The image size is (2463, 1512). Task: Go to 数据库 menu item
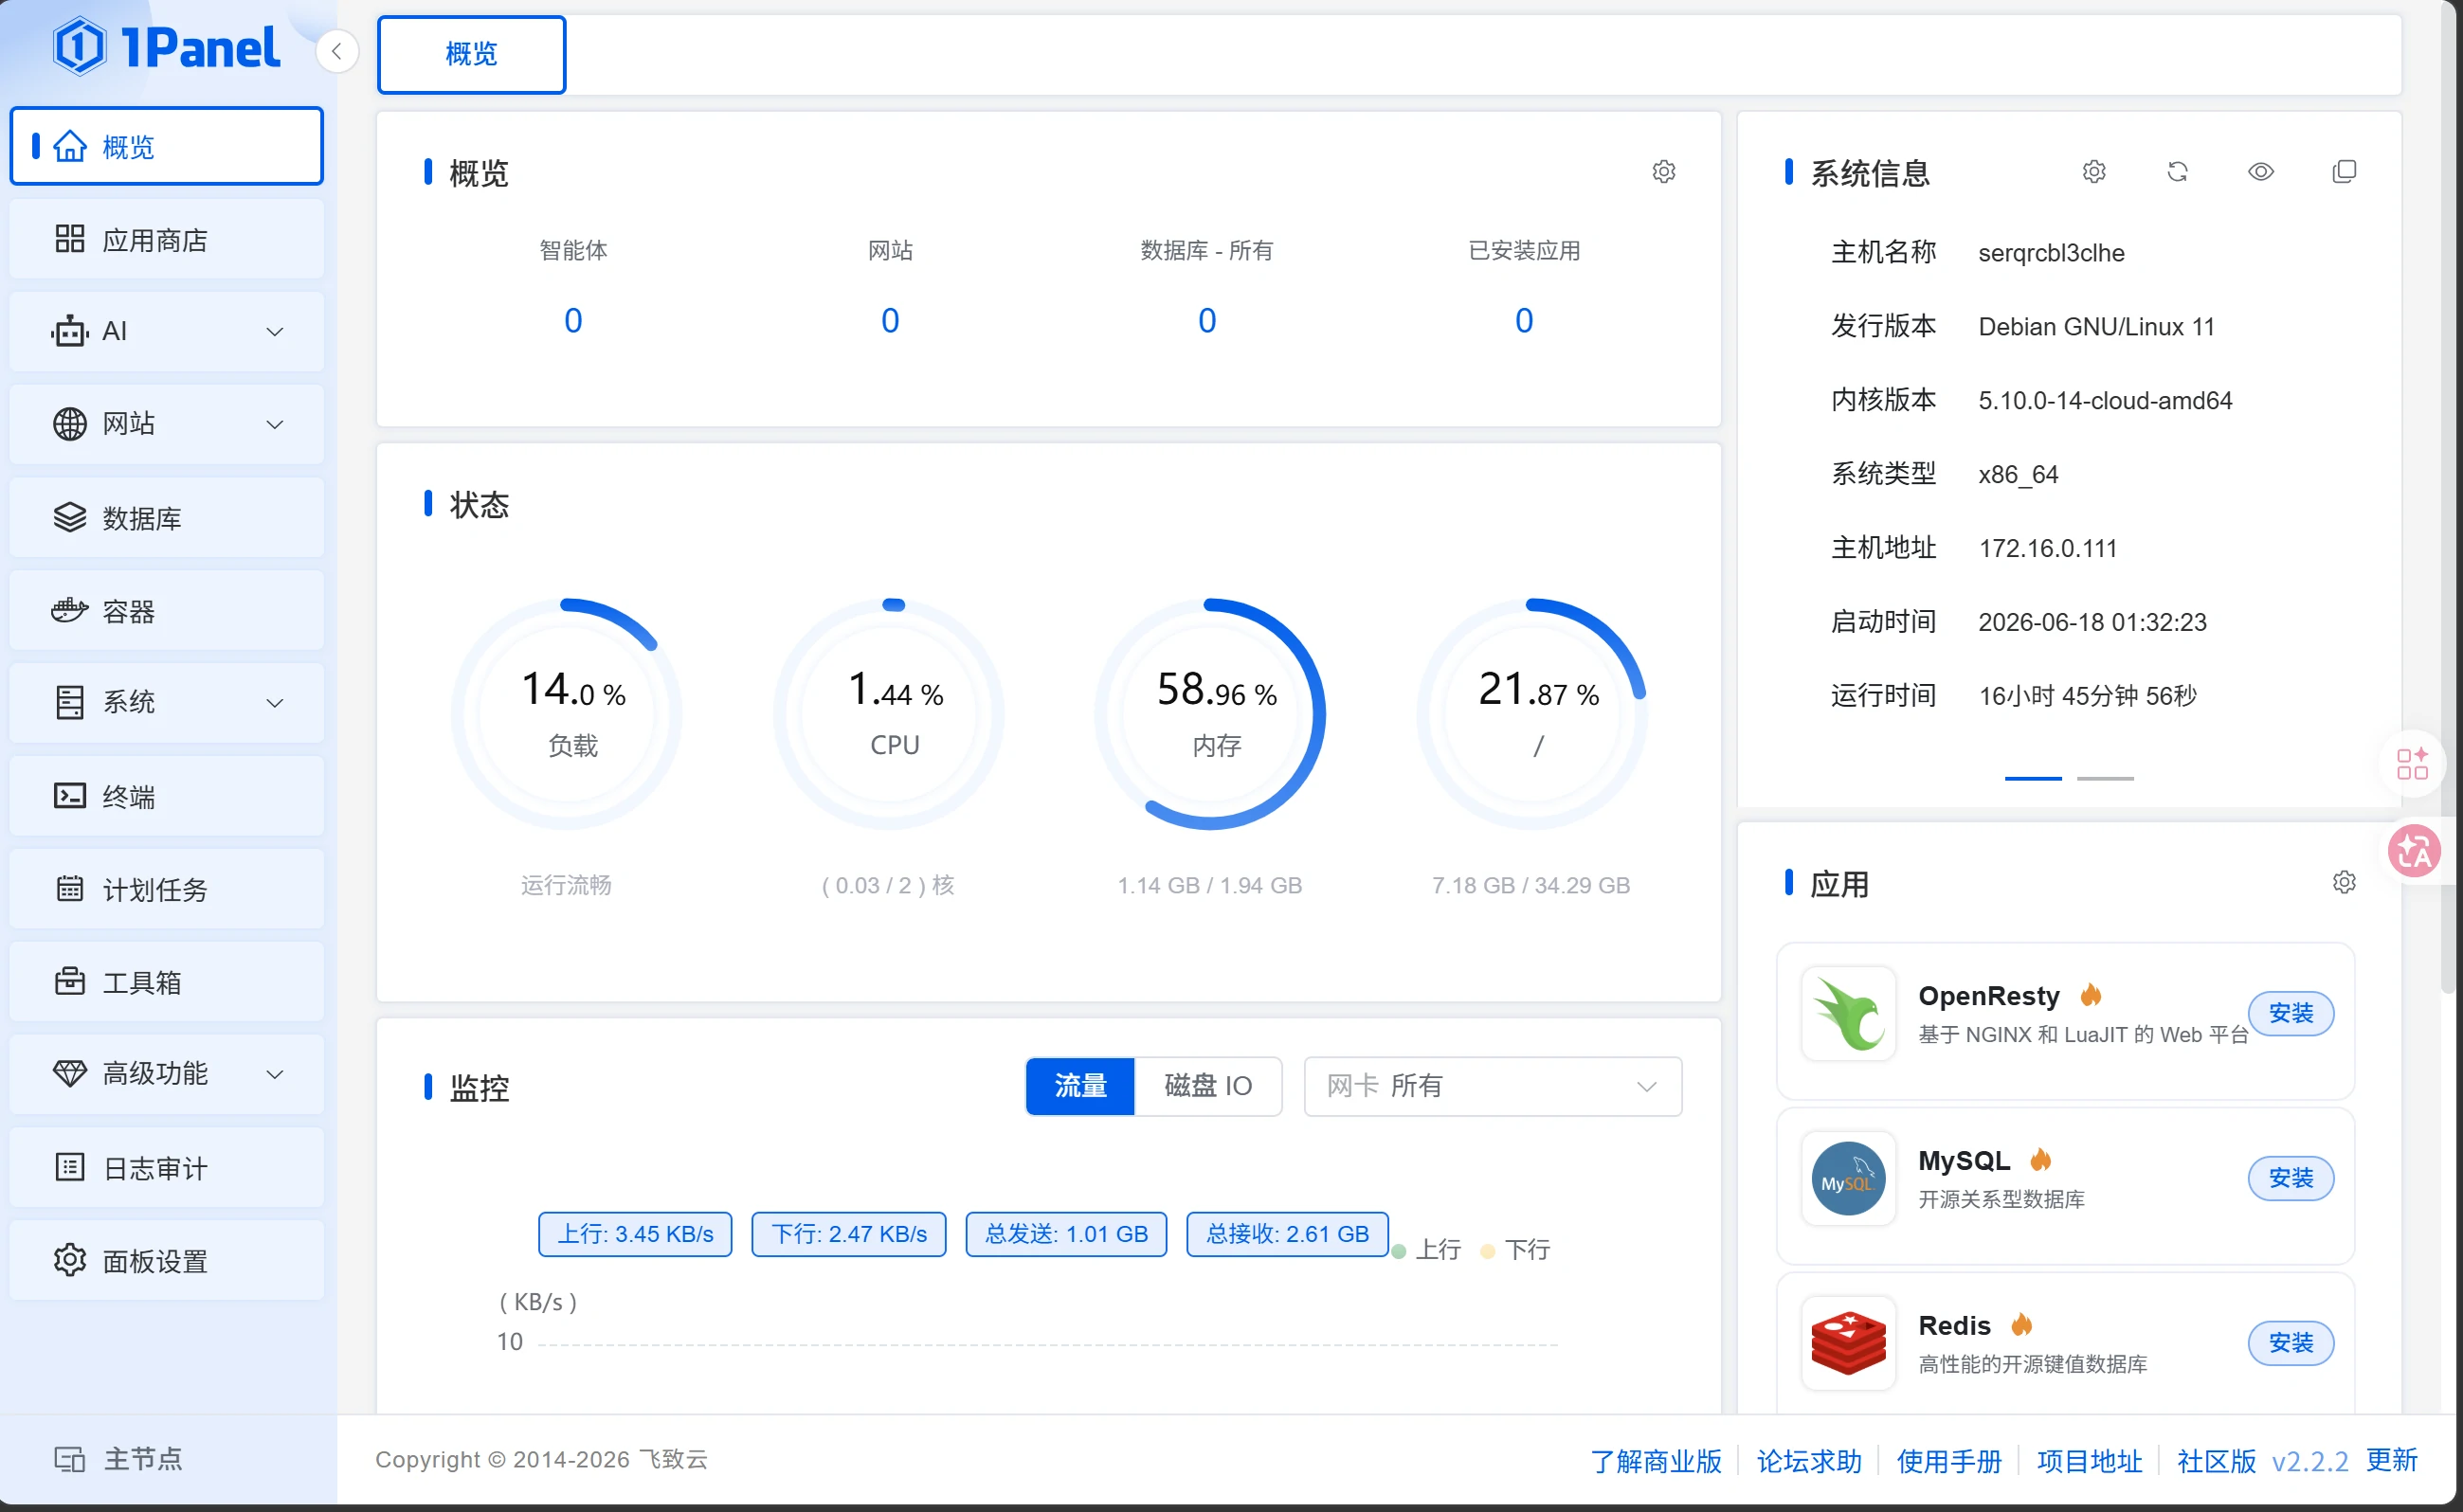[x=166, y=517]
